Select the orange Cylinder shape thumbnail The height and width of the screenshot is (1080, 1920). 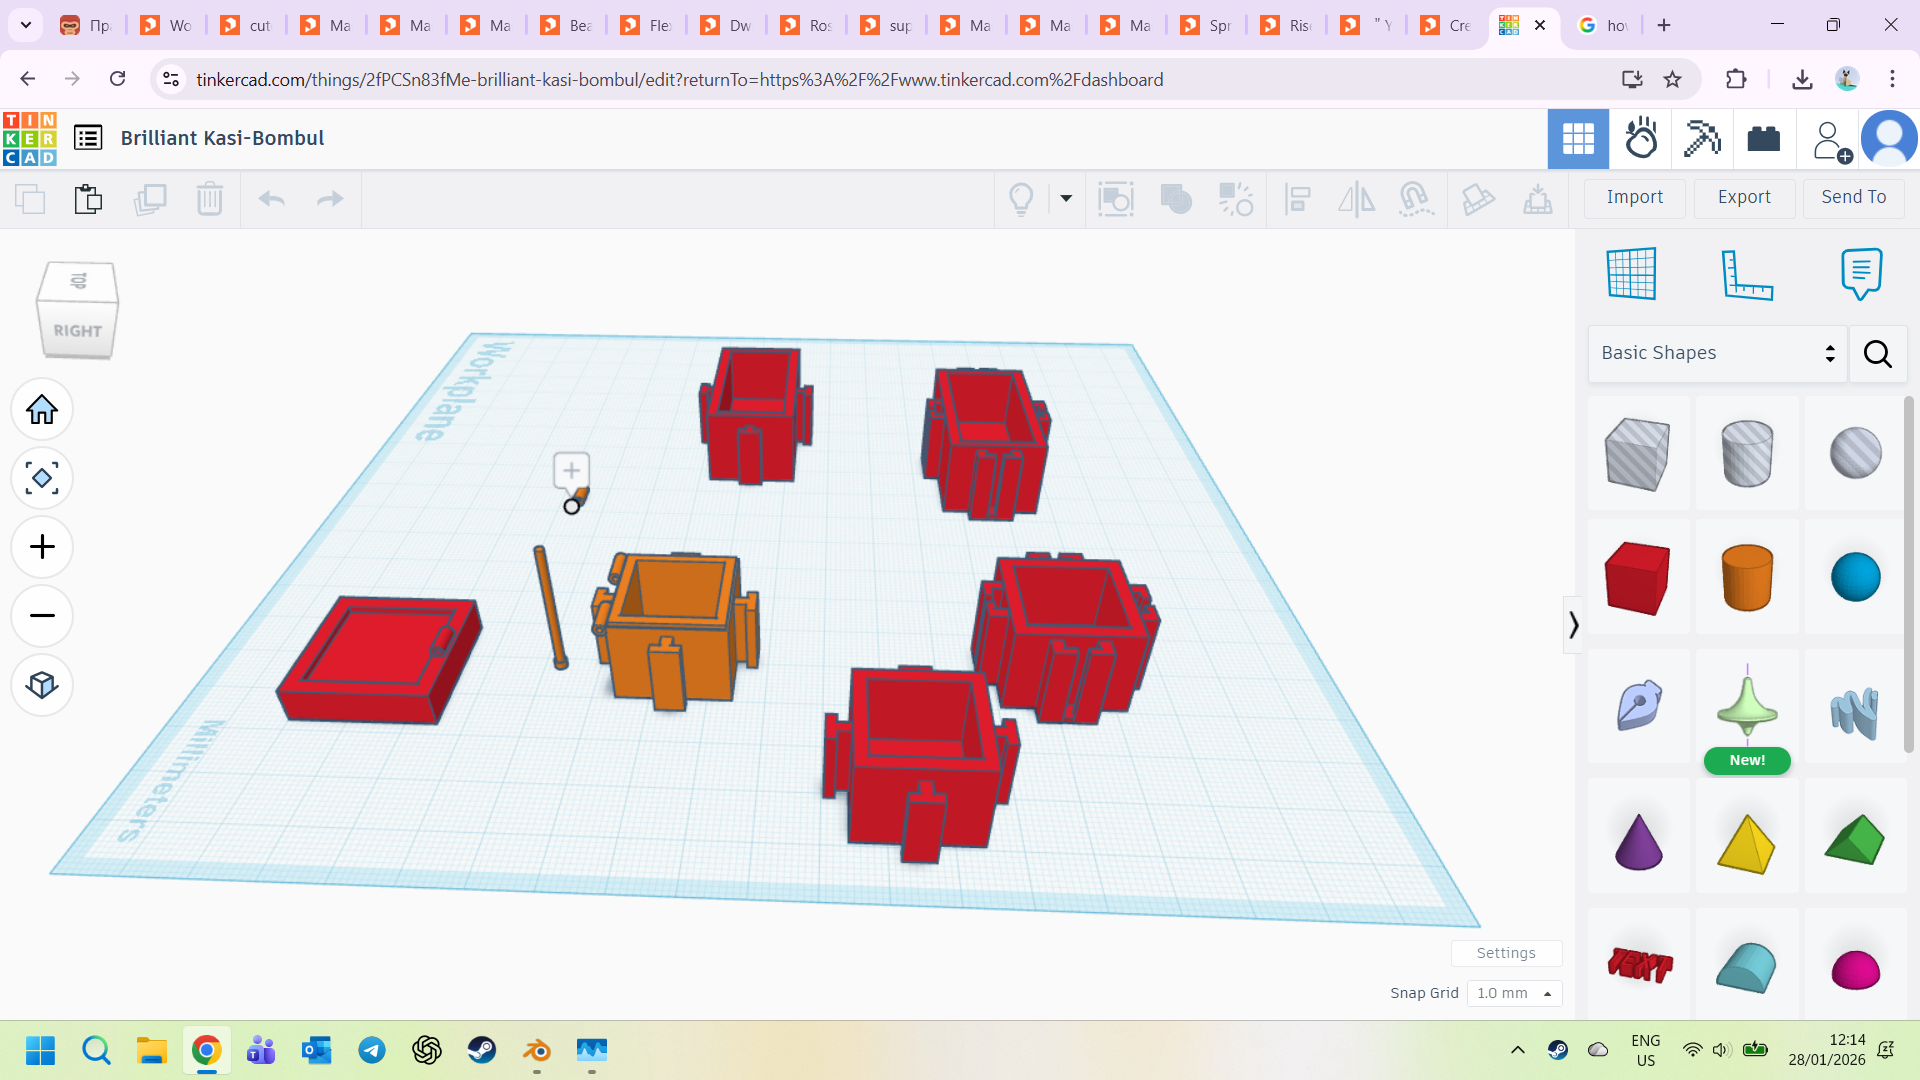pyautogui.click(x=1747, y=578)
